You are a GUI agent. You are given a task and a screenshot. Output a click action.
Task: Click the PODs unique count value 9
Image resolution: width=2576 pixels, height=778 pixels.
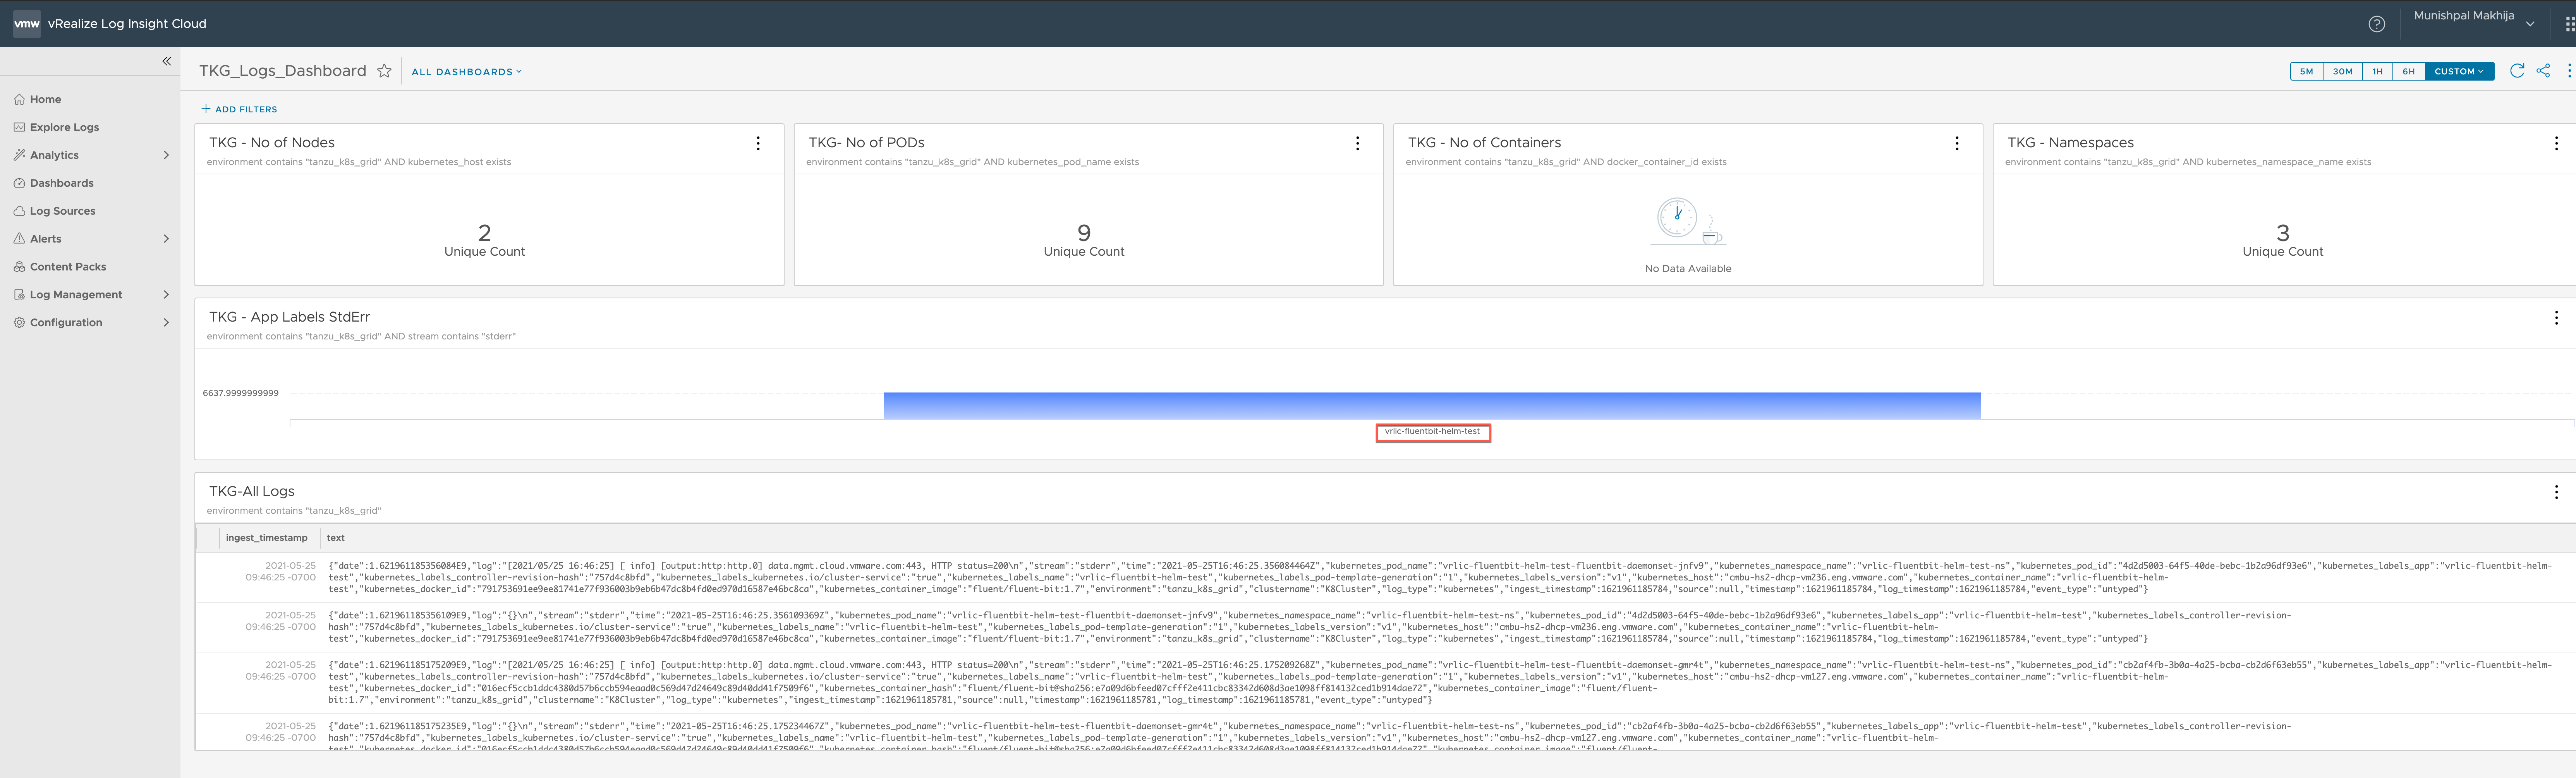click(x=1084, y=233)
